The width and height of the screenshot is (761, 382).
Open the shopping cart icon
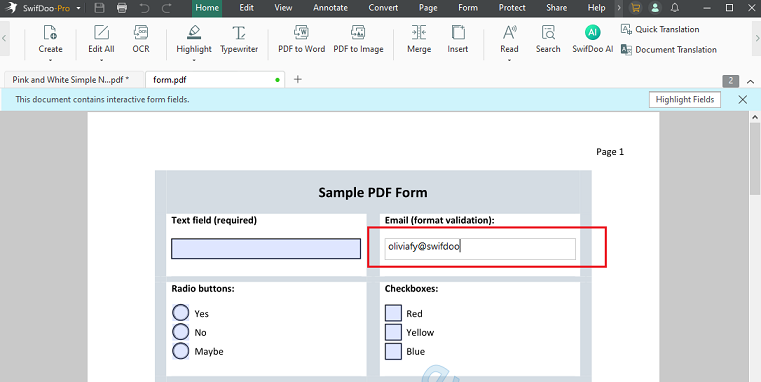pos(635,8)
